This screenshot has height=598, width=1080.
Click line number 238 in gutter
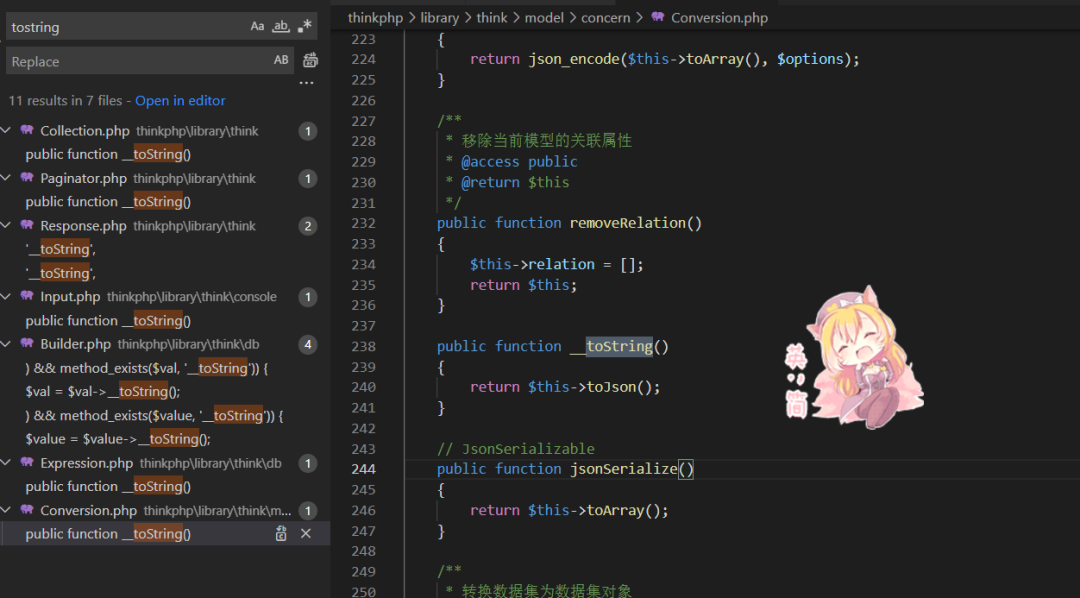point(363,347)
